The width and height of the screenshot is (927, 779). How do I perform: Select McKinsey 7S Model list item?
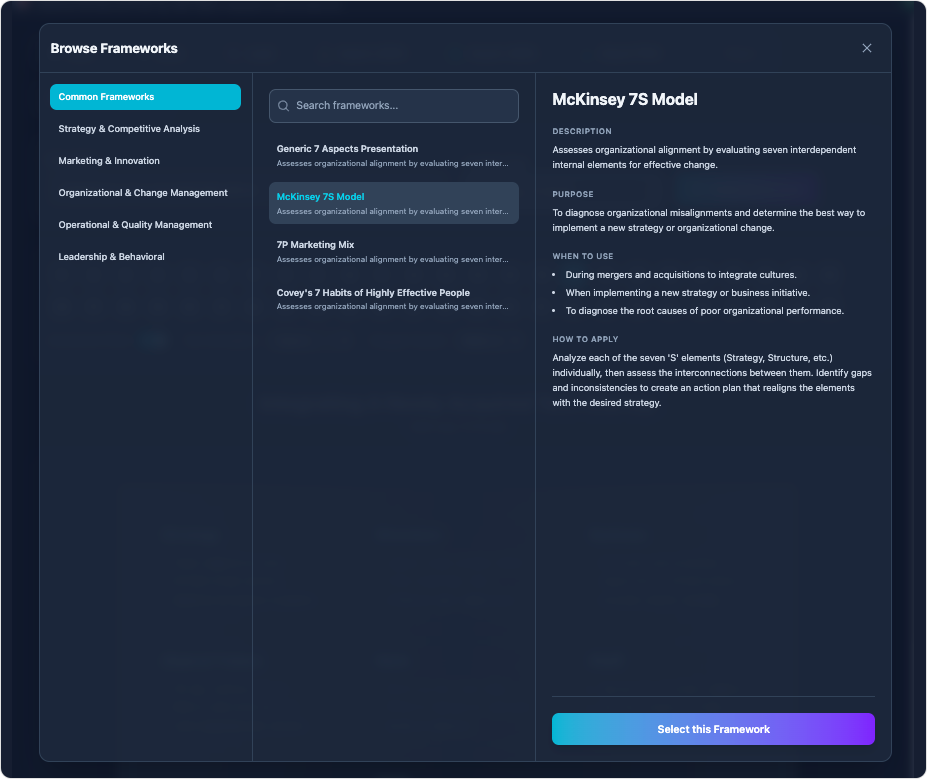coord(393,203)
